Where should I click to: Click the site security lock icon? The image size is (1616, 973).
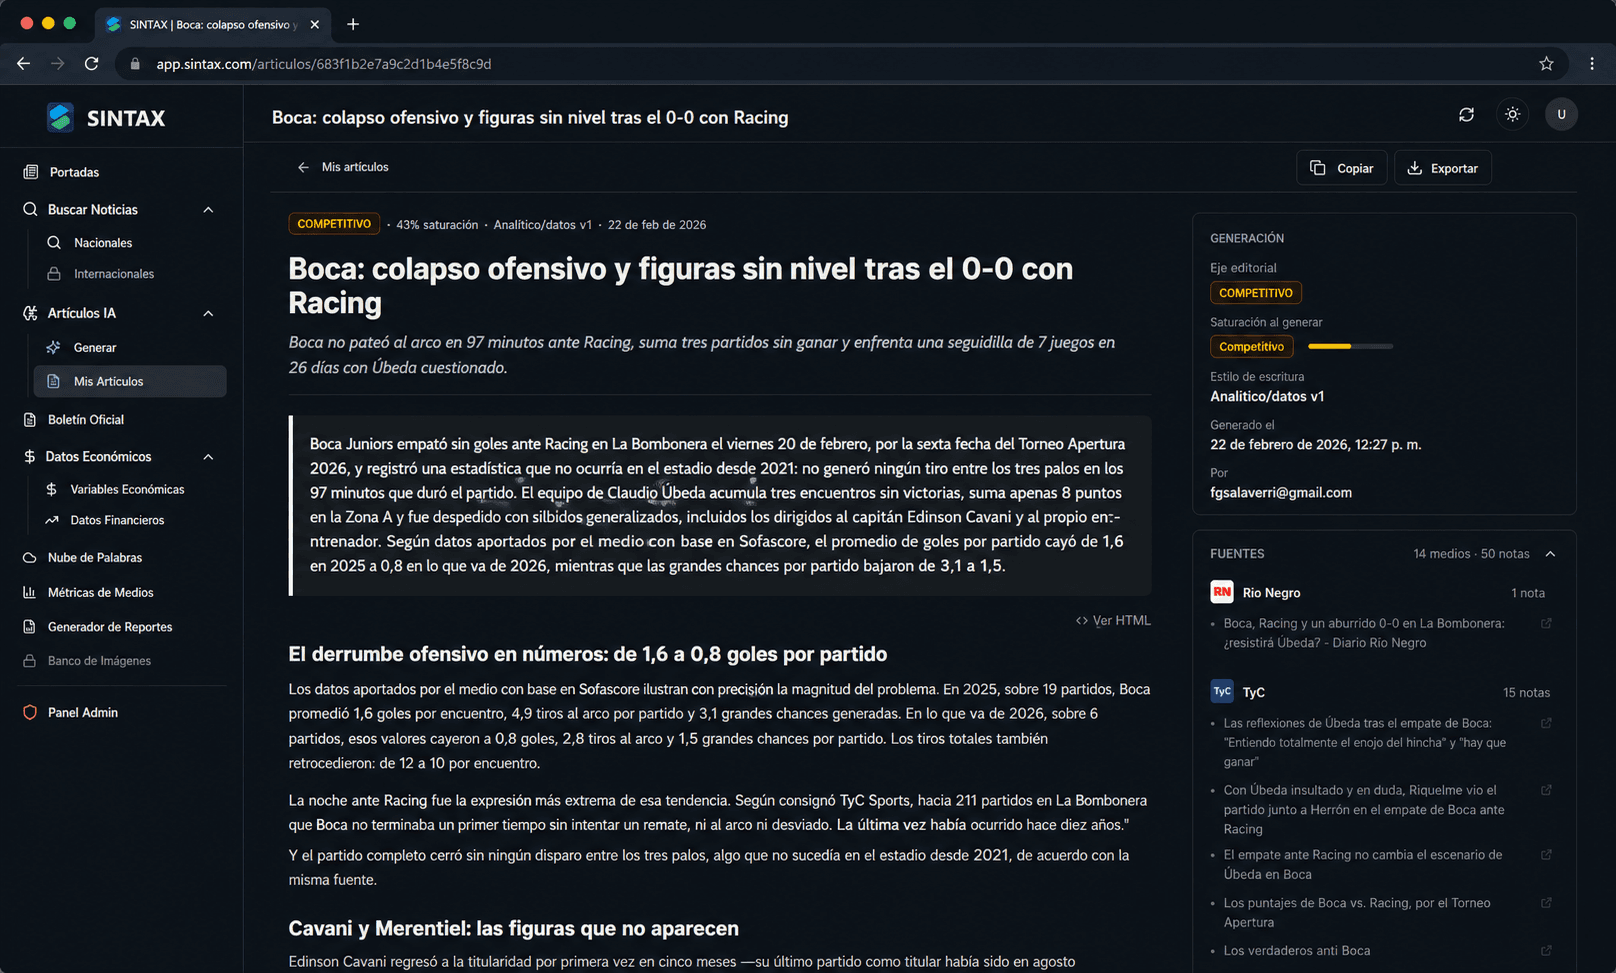[x=135, y=64]
